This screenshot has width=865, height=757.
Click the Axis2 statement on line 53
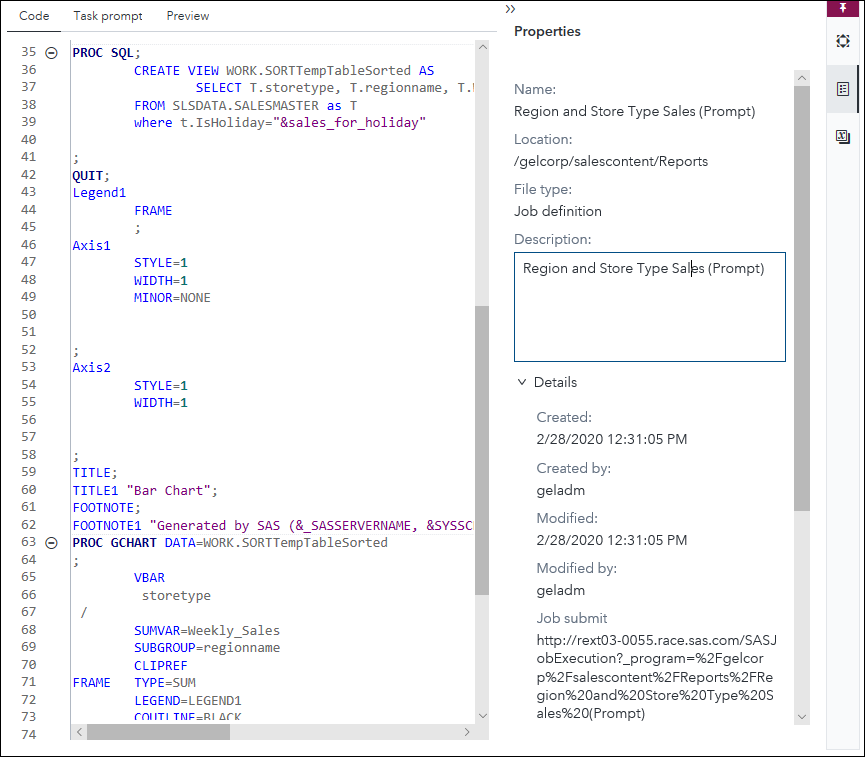tap(92, 367)
